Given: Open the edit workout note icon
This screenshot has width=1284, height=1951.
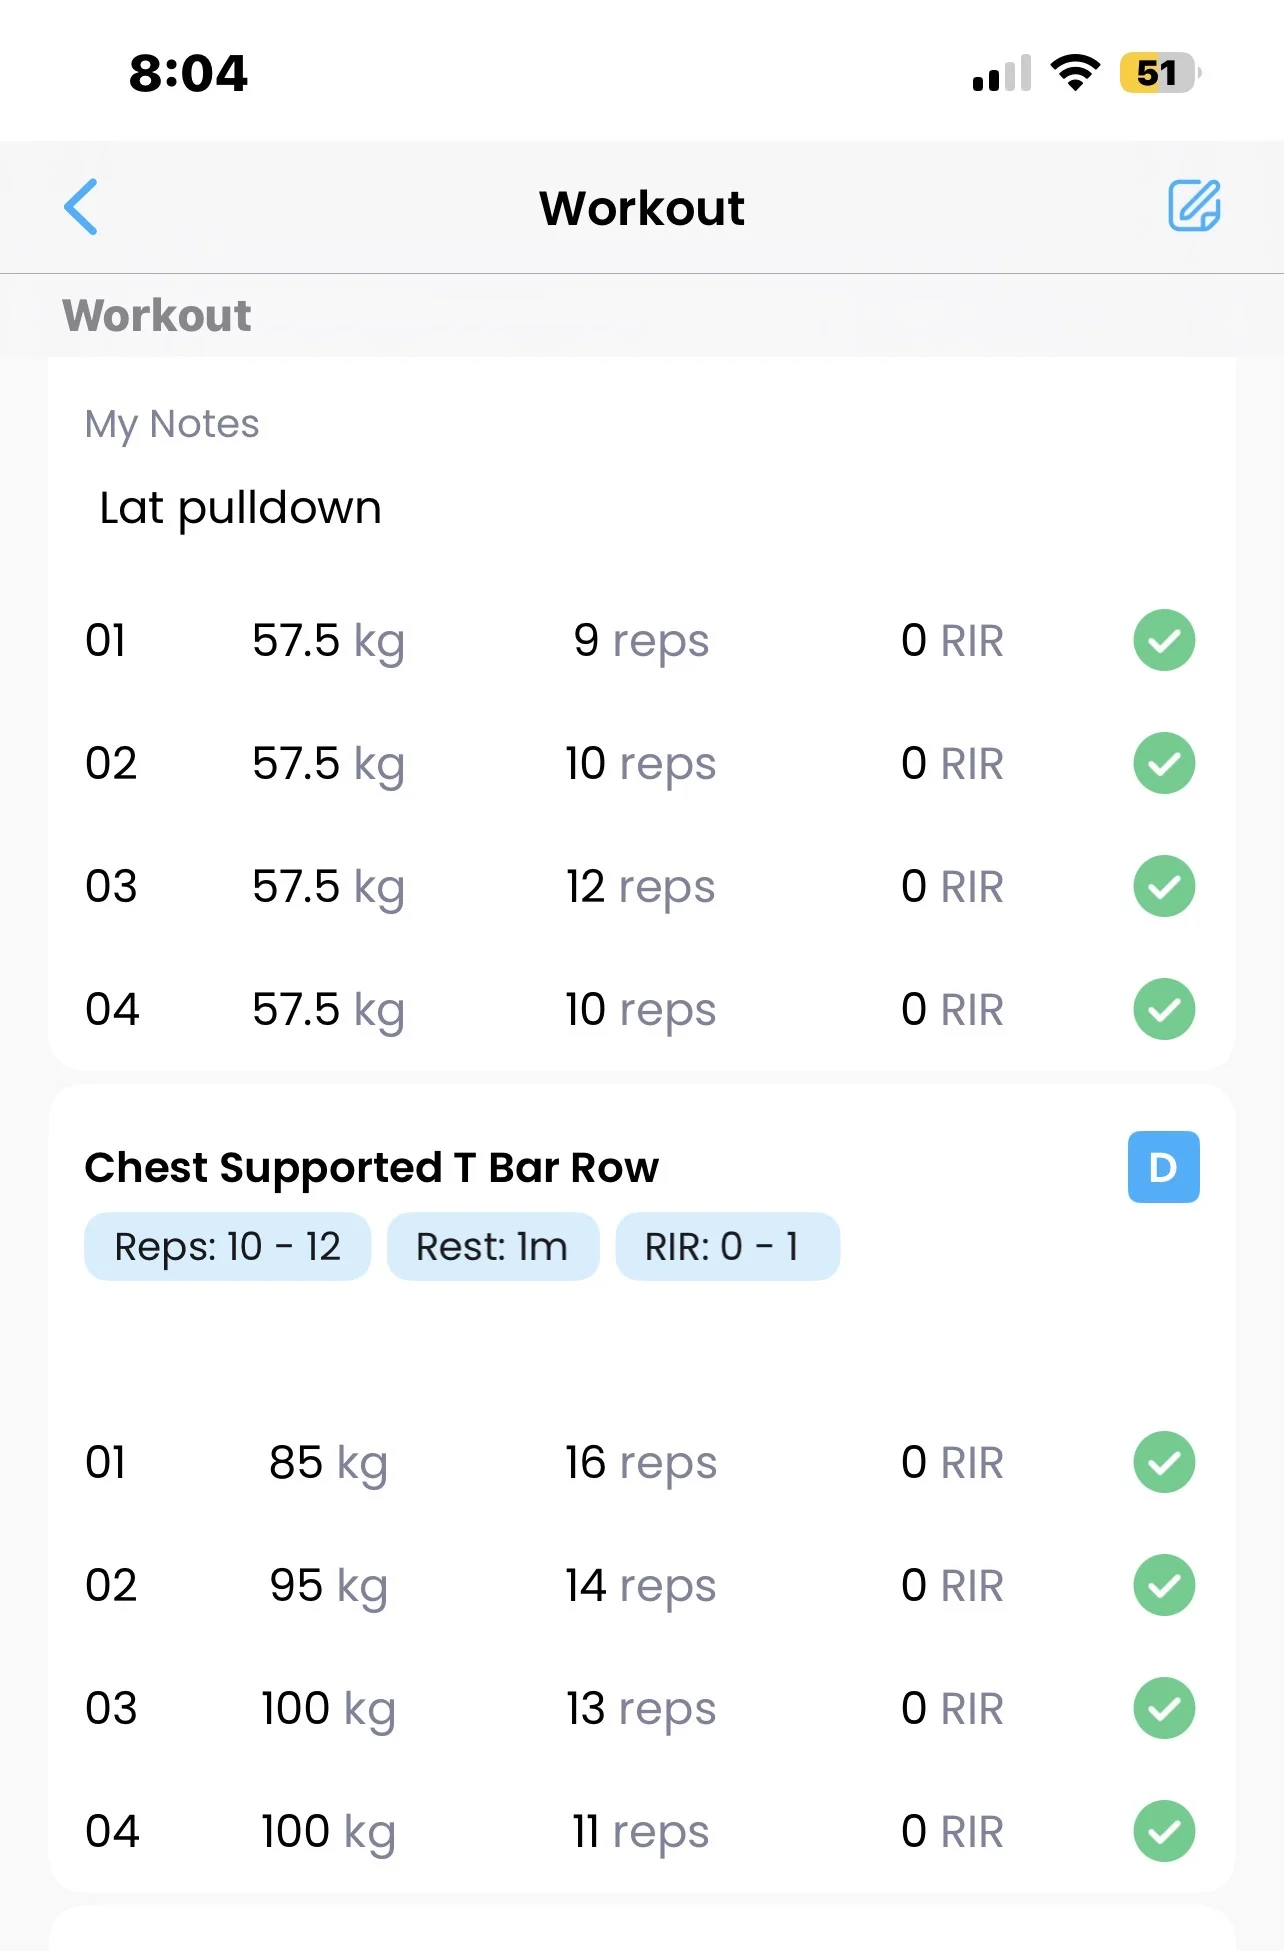Looking at the screenshot, I should (x=1194, y=206).
